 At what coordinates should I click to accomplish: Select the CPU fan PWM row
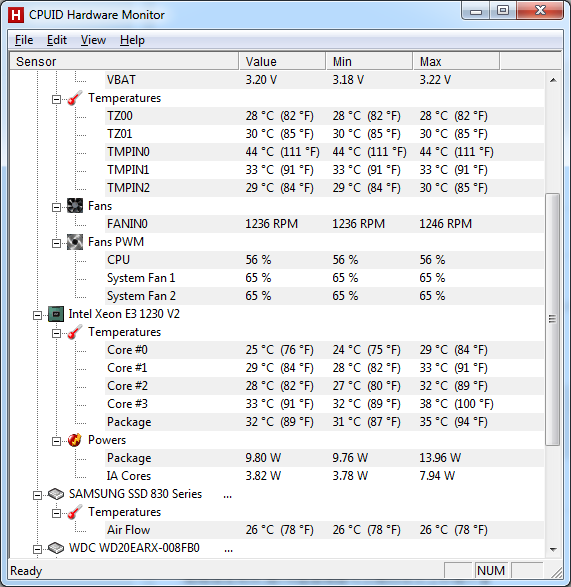pyautogui.click(x=324, y=260)
